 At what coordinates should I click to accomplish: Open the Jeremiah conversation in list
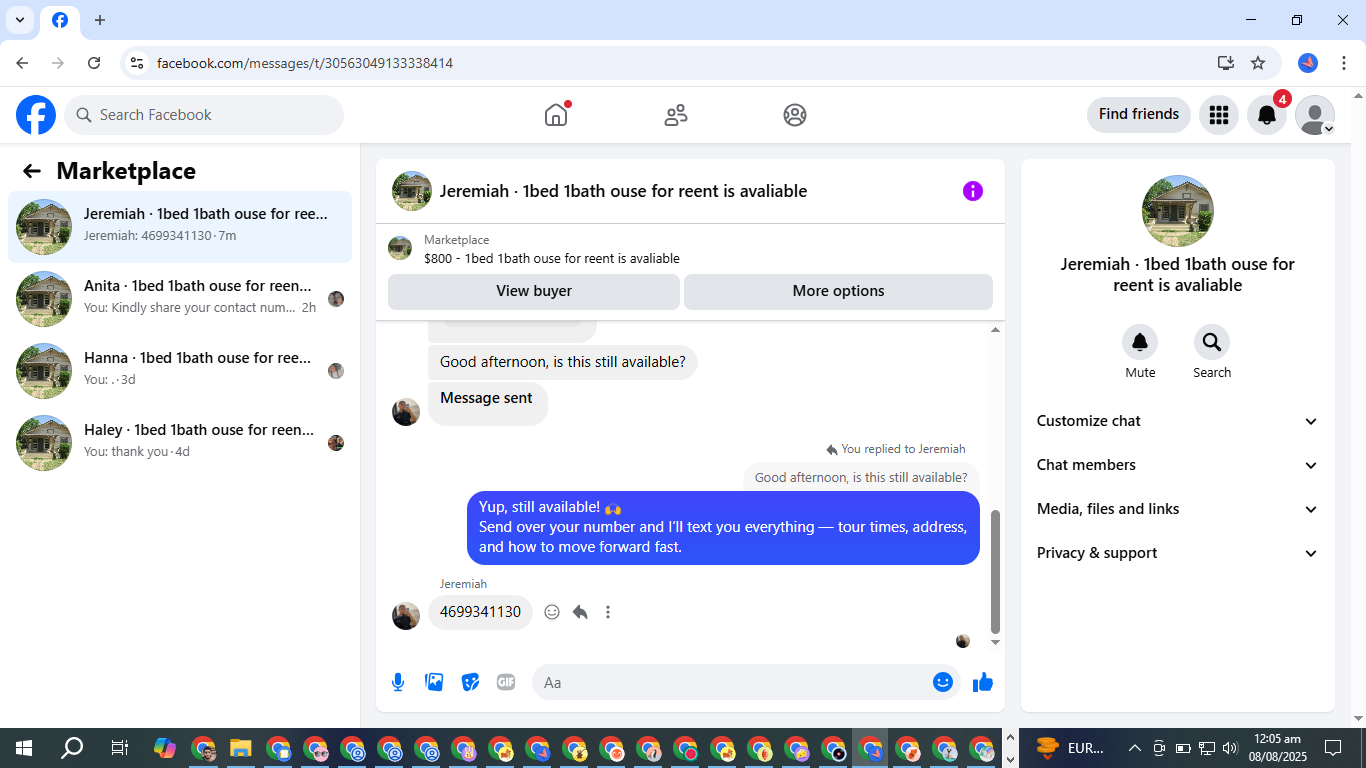[x=180, y=227]
